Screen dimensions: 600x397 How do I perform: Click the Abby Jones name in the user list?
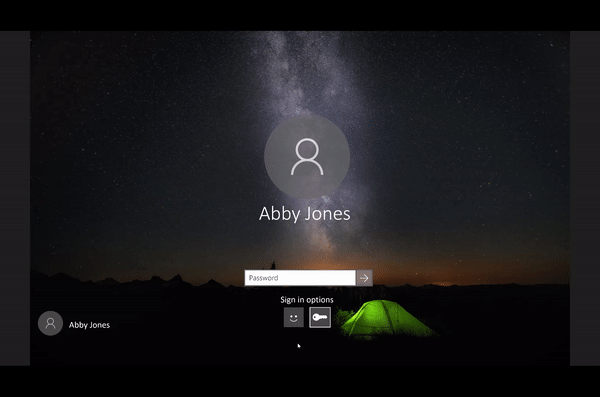tap(89, 325)
